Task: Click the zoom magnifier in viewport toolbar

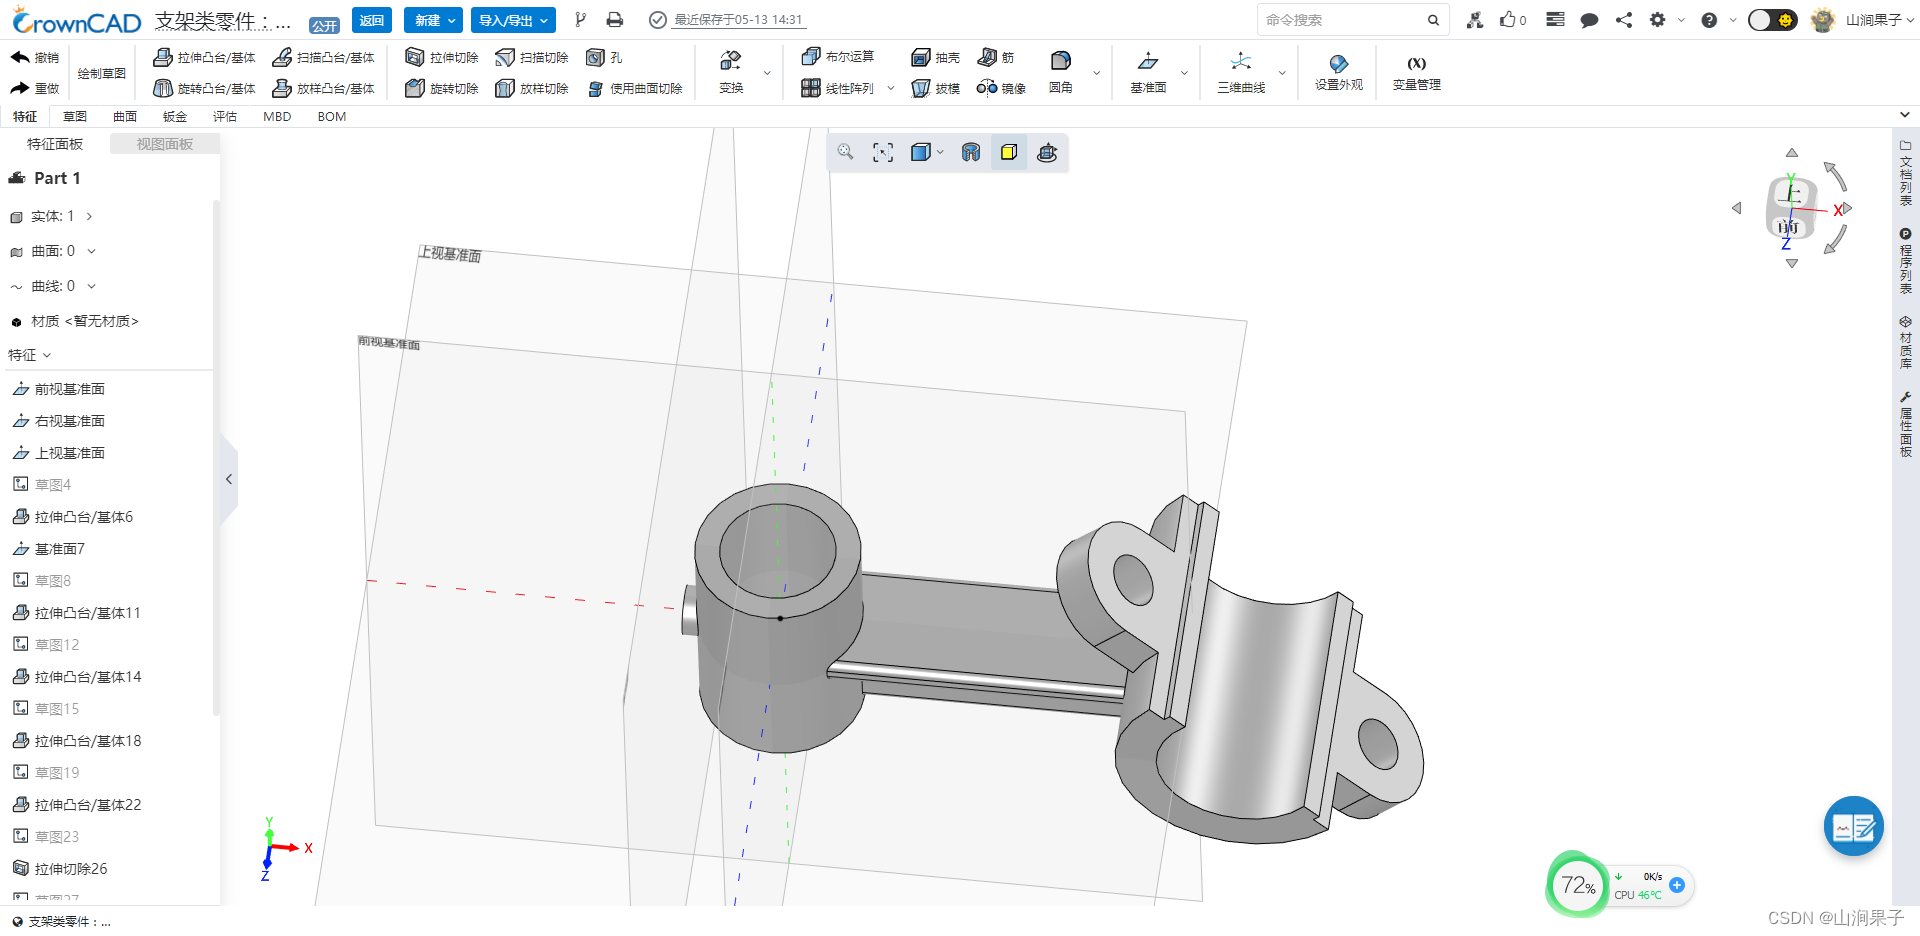Action: (x=846, y=152)
